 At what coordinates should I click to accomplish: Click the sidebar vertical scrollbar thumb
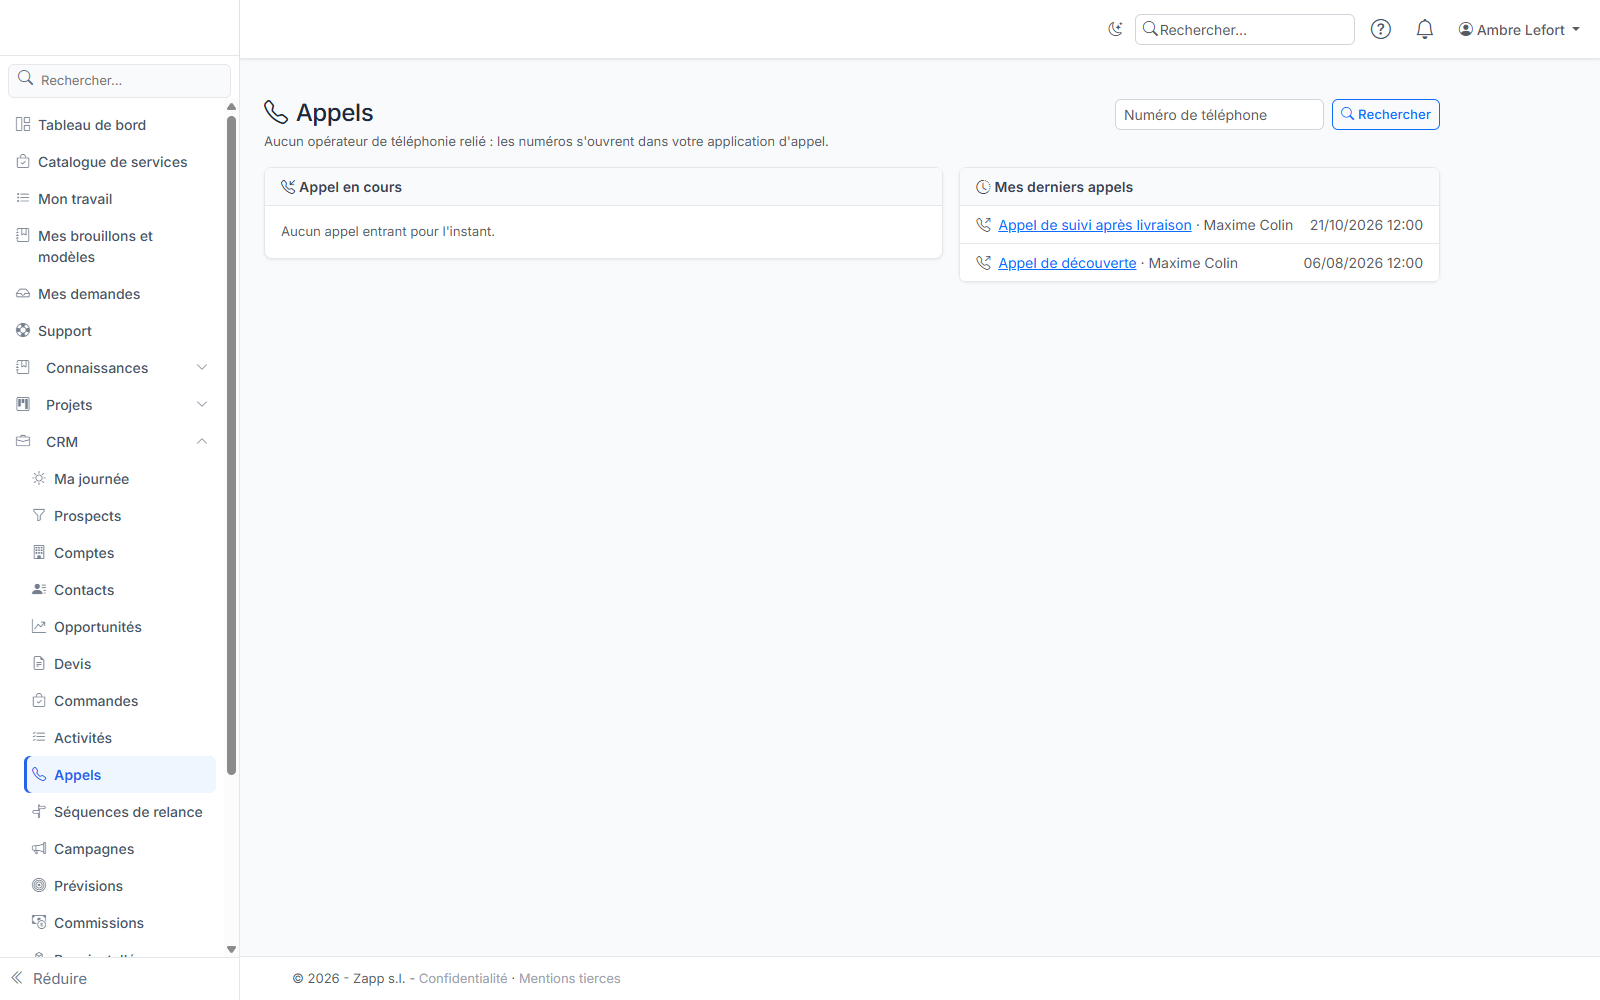click(232, 445)
